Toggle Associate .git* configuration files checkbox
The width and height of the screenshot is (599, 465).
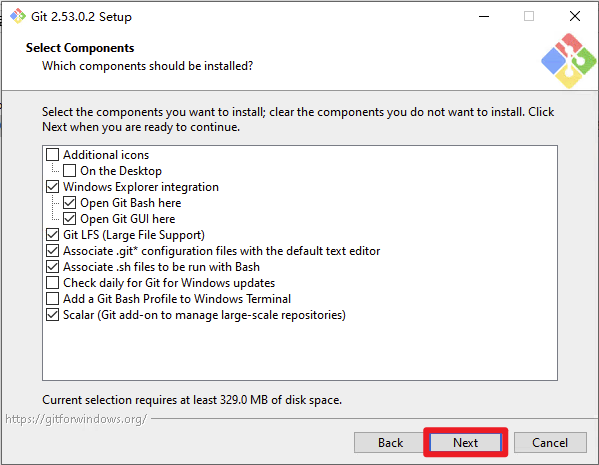[52, 251]
